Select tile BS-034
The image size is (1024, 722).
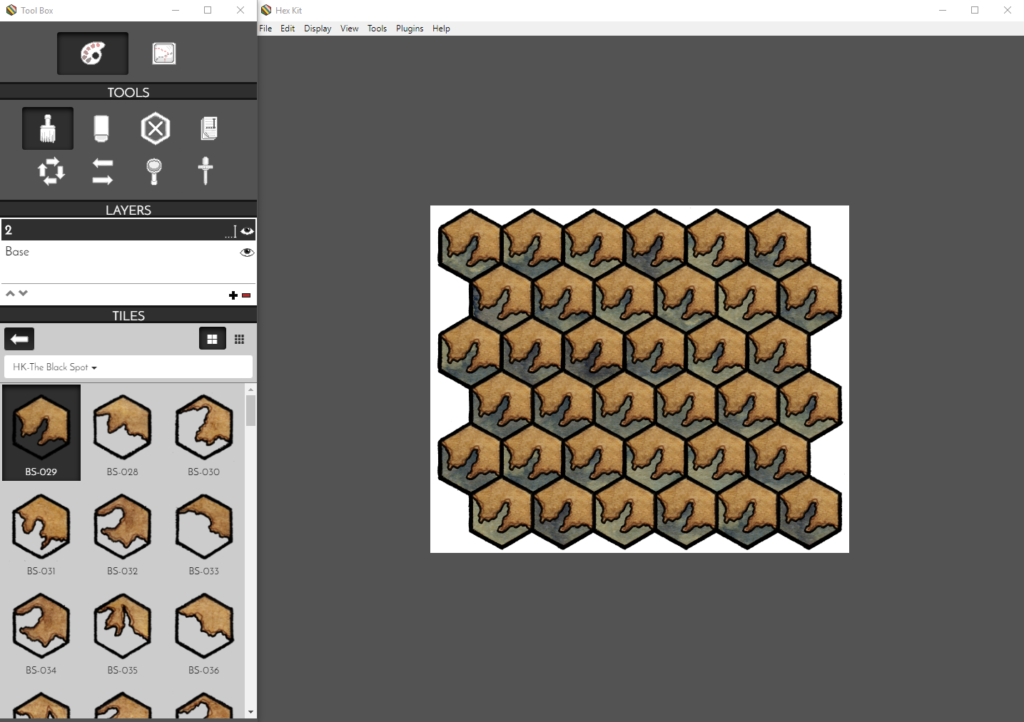click(x=41, y=632)
